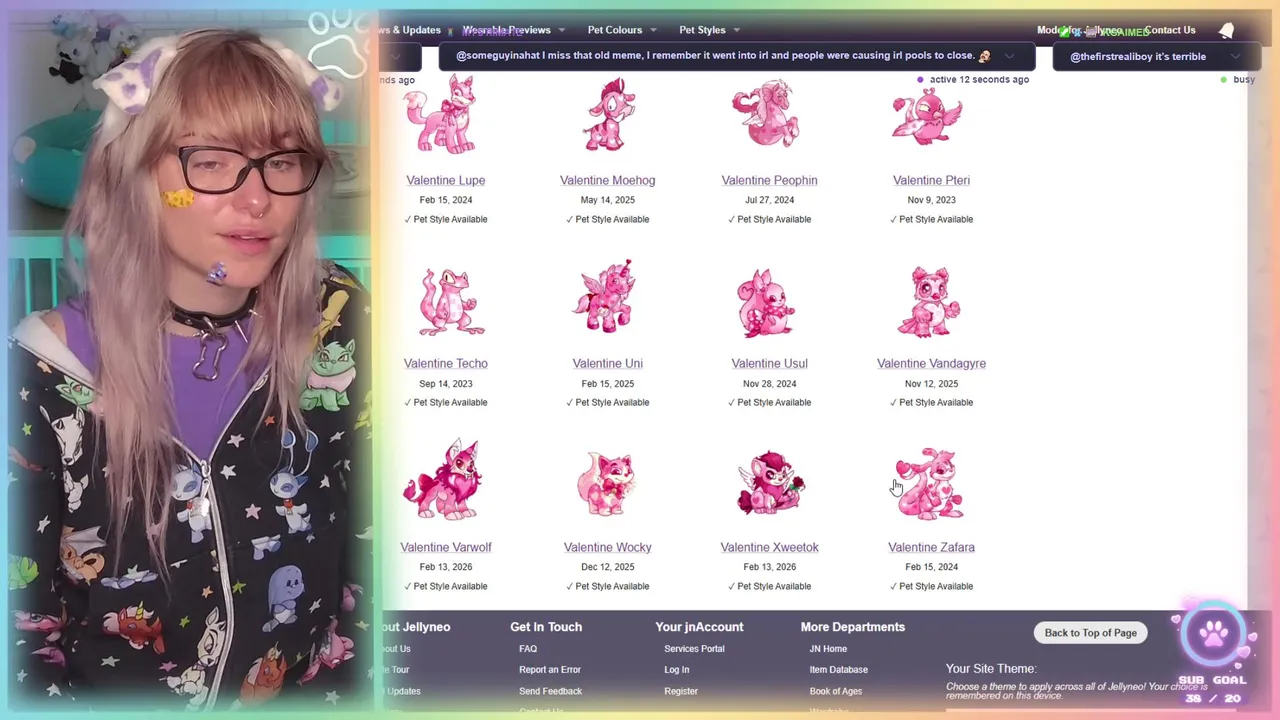1280x720 pixels.
Task: Click the Valentine Uni pet image
Action: 606,297
